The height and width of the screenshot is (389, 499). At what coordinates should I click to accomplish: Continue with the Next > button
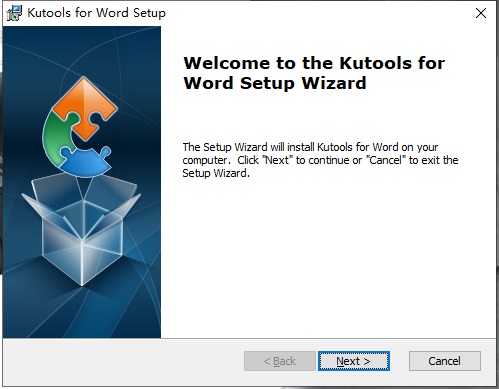click(x=354, y=361)
